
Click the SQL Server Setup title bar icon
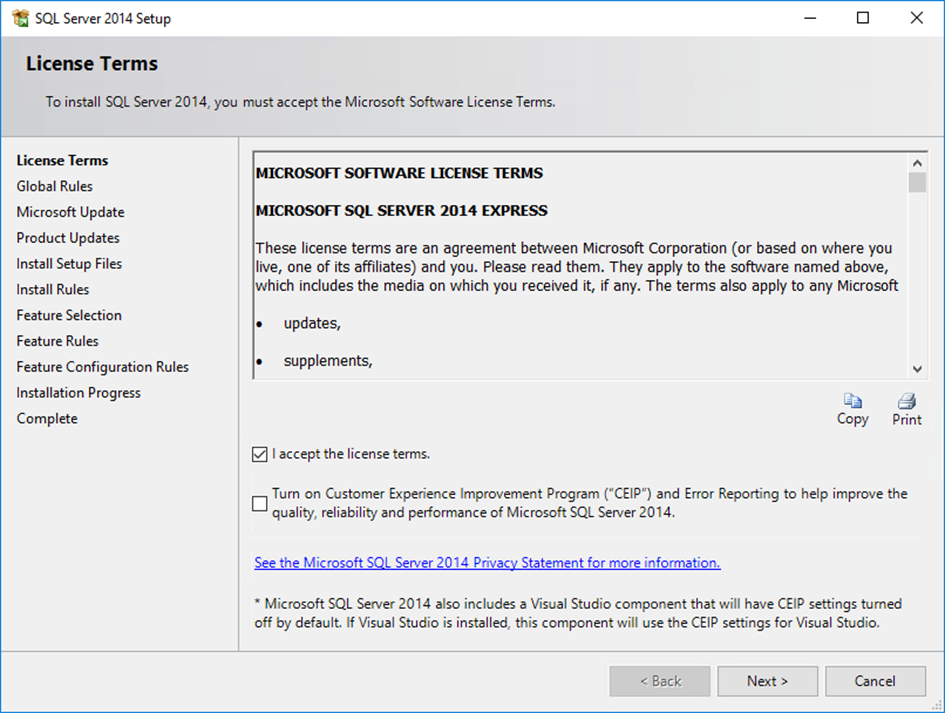point(20,18)
